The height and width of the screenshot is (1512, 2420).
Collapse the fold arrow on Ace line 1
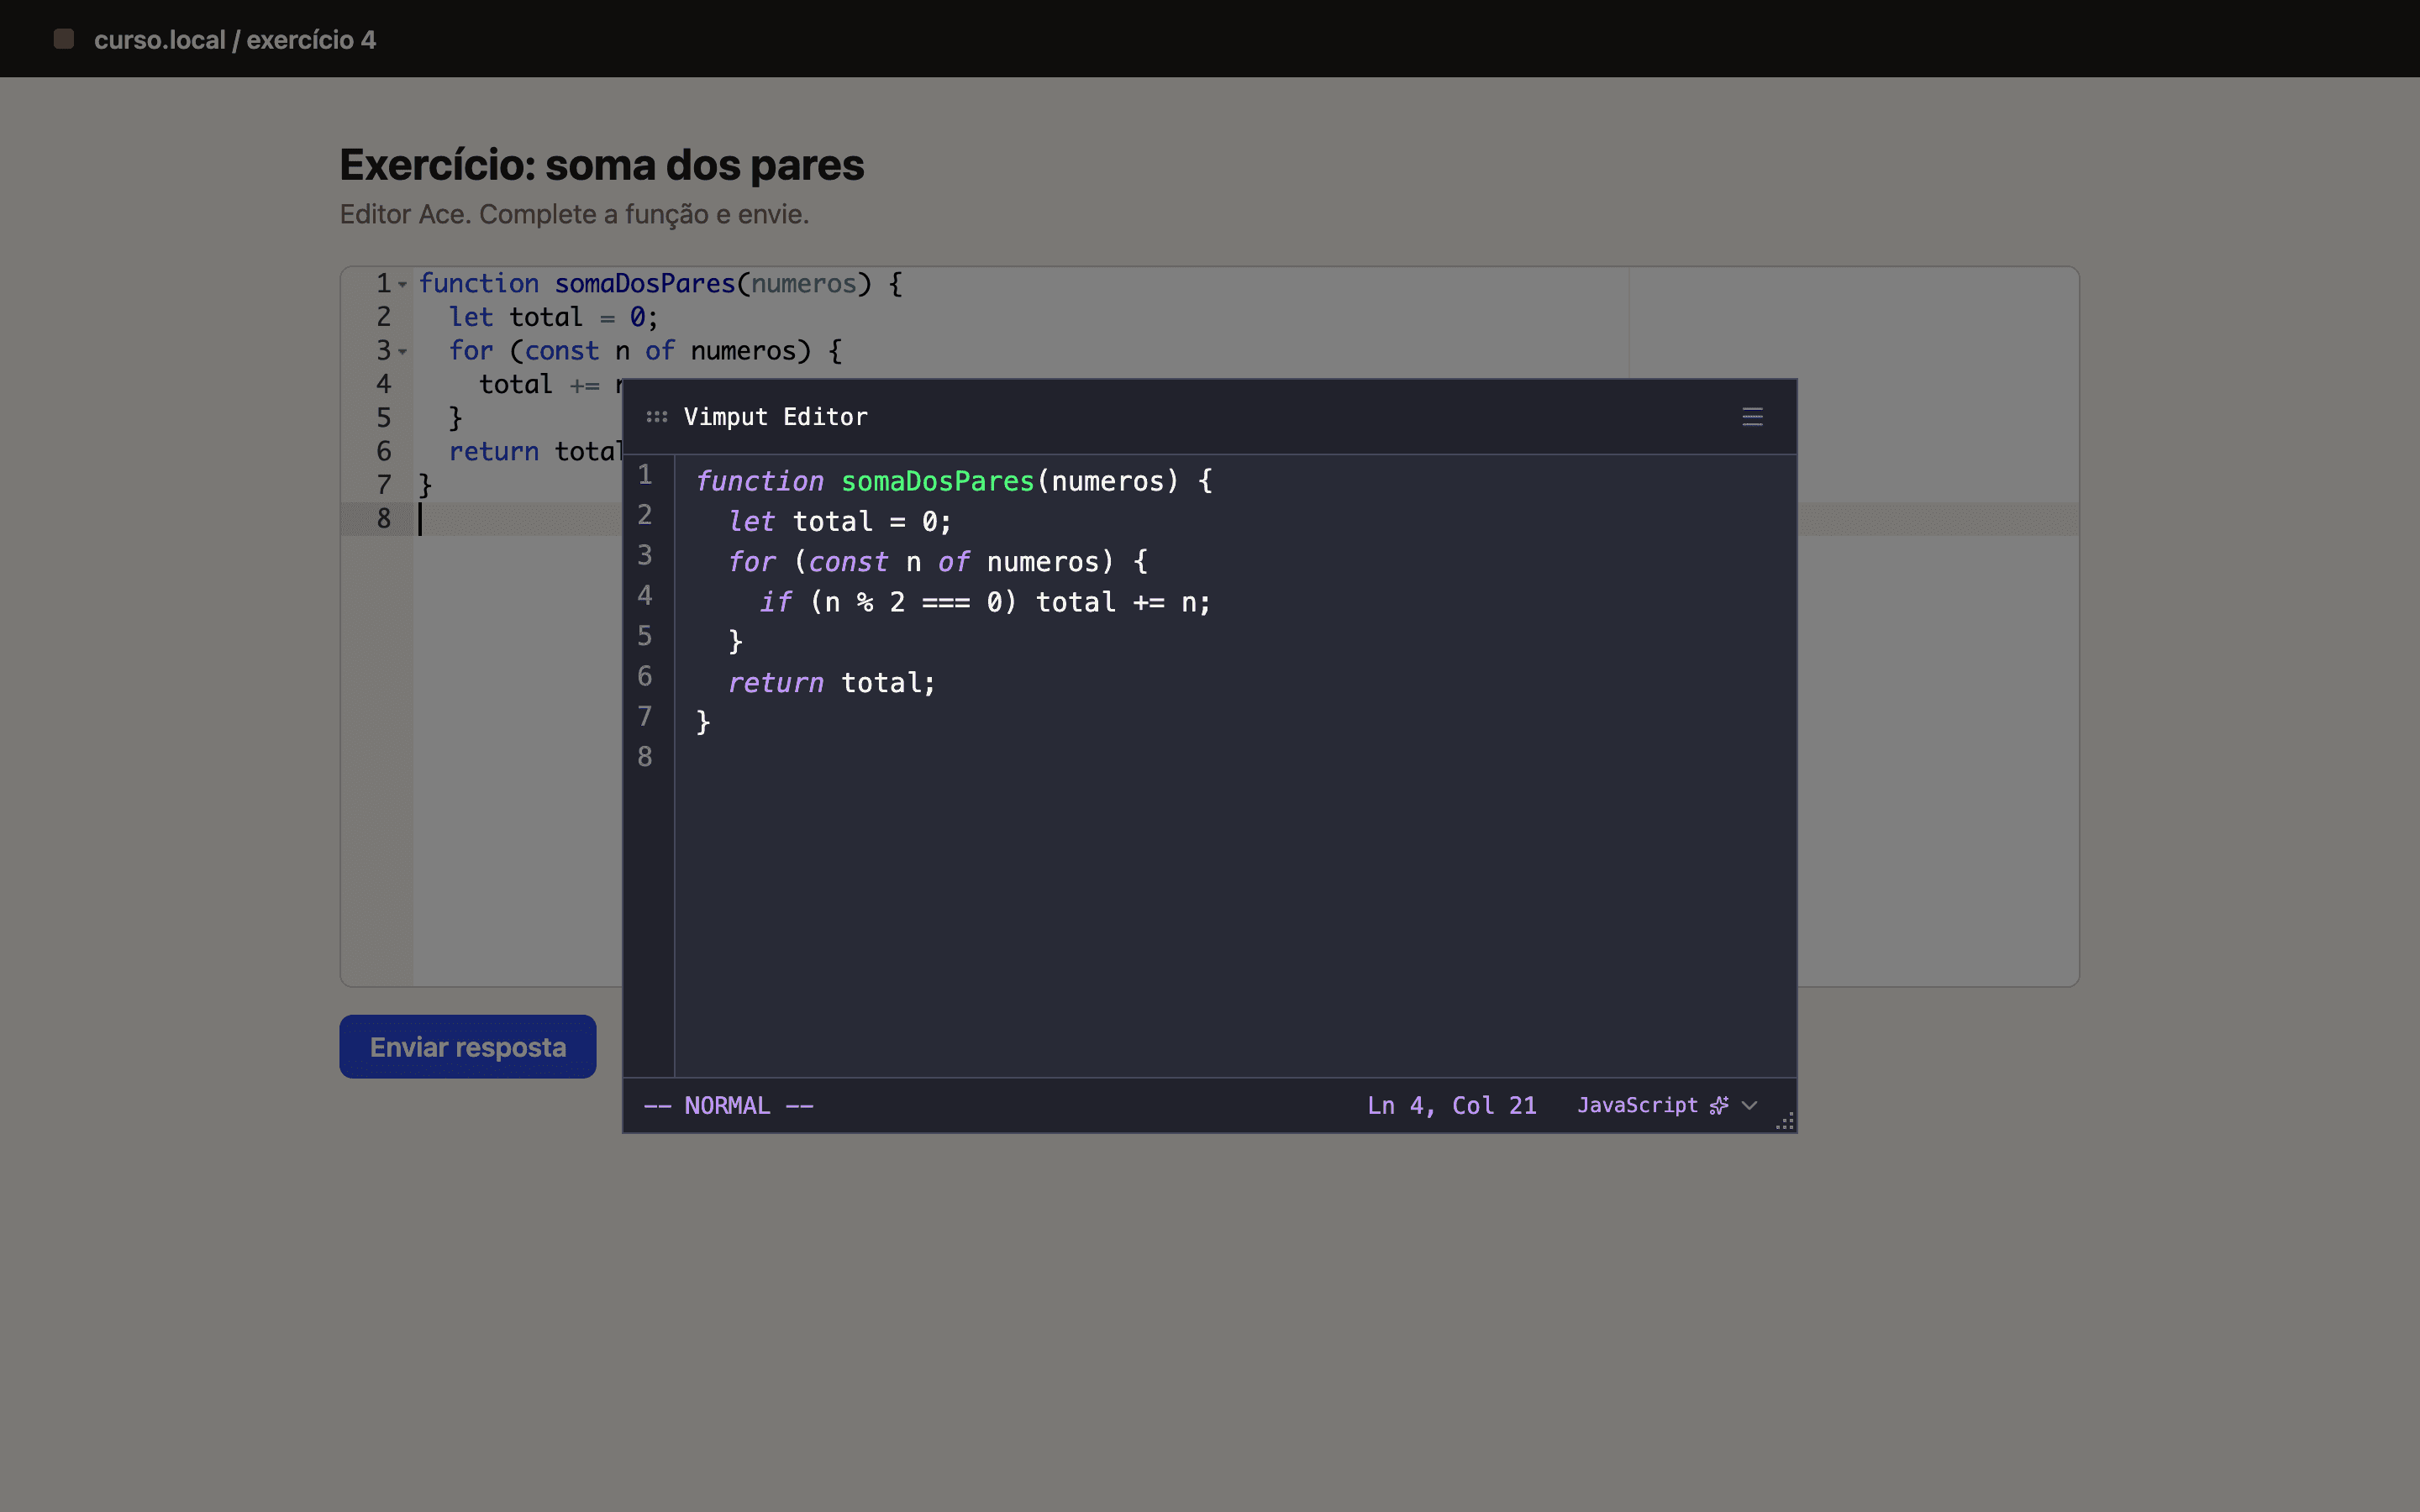click(402, 285)
